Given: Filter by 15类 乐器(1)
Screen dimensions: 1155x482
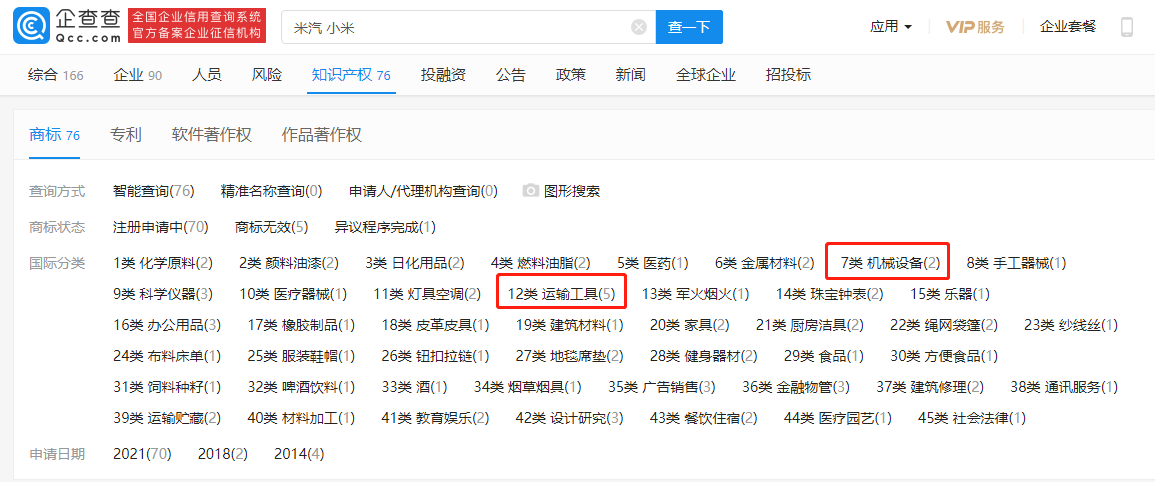Looking at the screenshot, I should [950, 294].
